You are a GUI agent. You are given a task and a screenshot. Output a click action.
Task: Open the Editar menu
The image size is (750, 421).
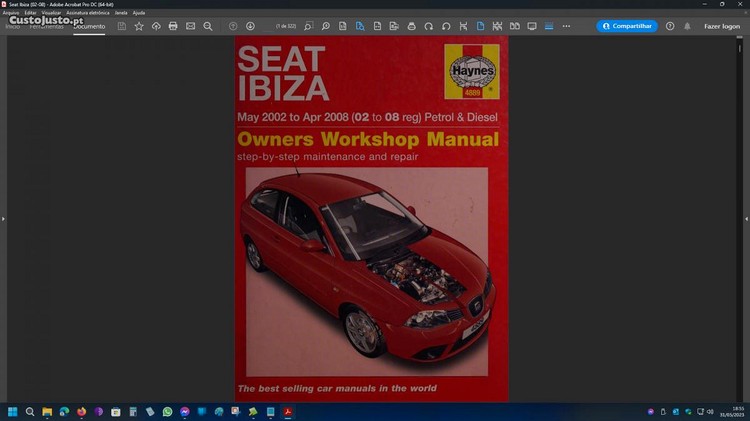31,13
